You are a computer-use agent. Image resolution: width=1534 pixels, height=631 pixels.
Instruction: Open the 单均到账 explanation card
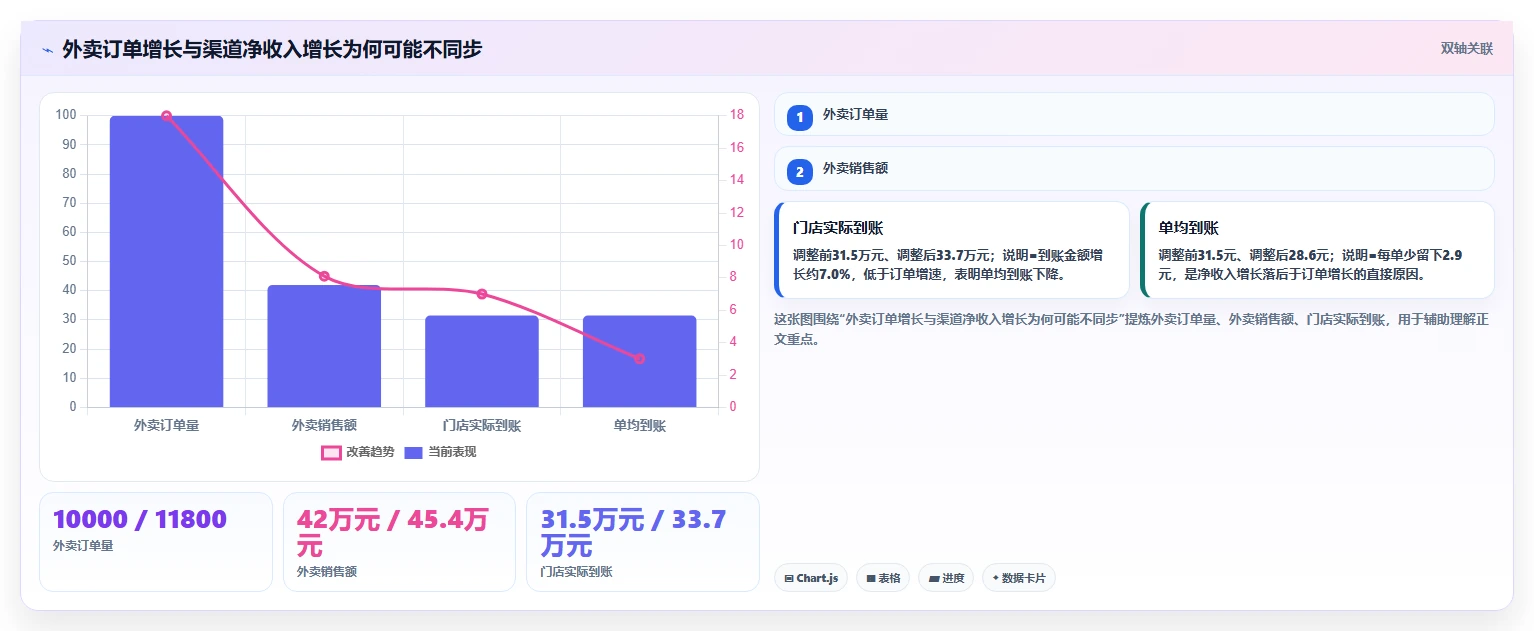tap(1317, 250)
